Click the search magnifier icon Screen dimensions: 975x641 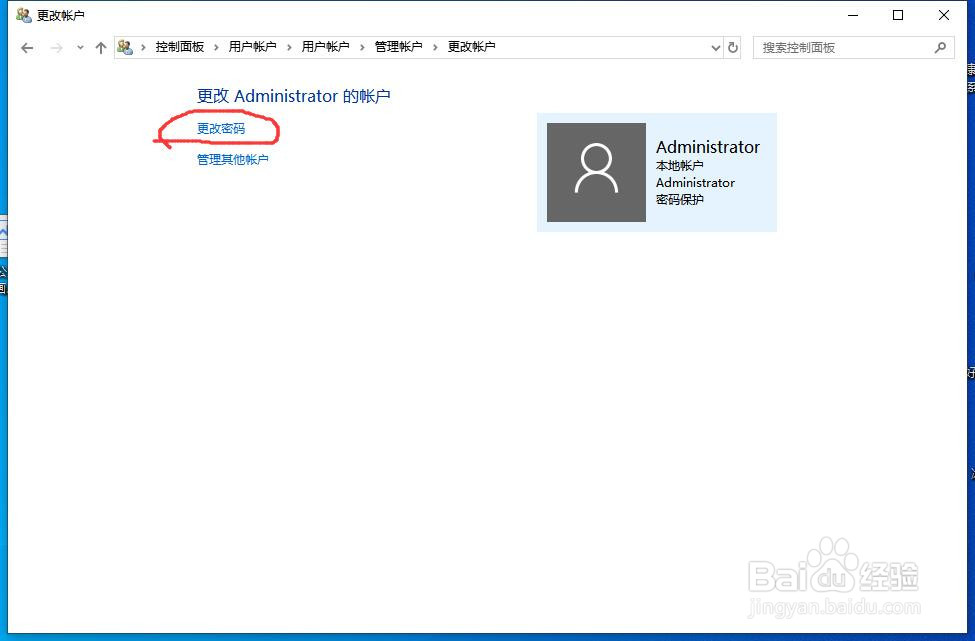tap(940, 47)
